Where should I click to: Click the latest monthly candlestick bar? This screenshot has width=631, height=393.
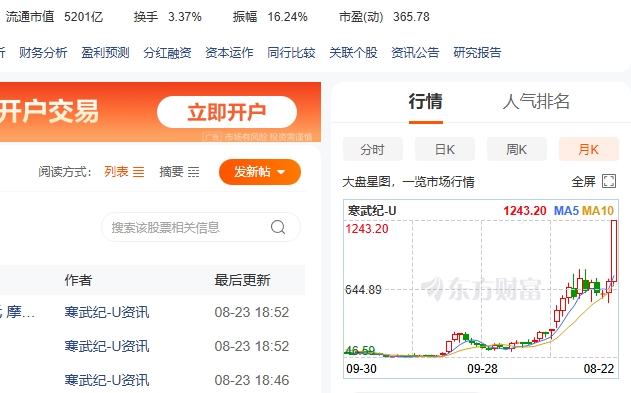pos(614,251)
